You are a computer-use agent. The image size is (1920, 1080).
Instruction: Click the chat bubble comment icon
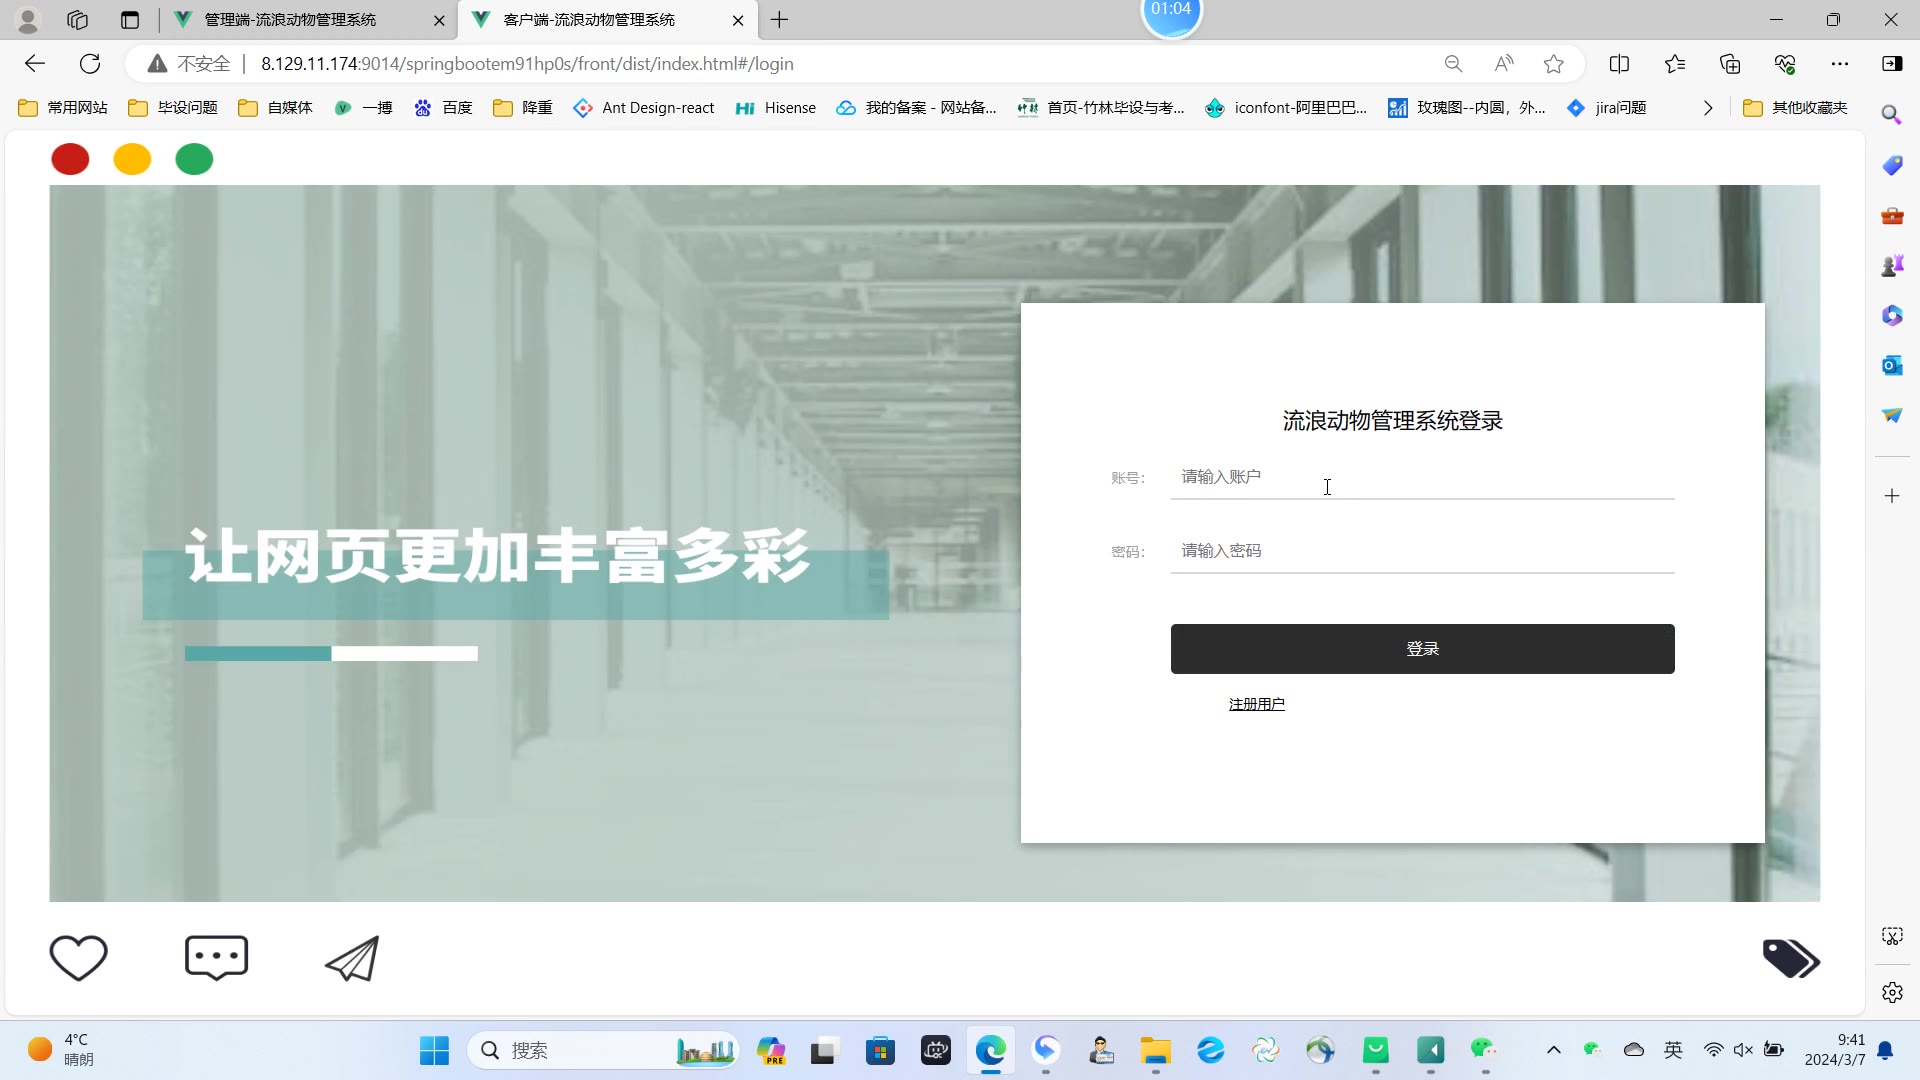(216, 958)
